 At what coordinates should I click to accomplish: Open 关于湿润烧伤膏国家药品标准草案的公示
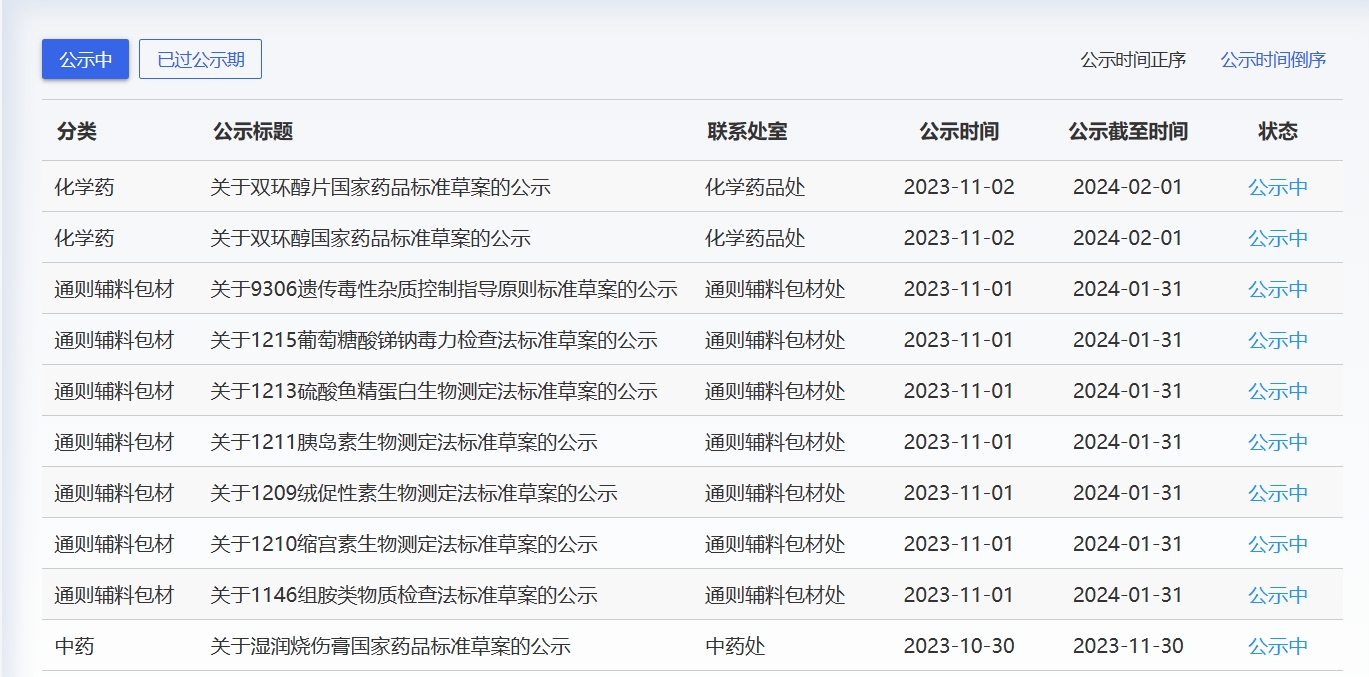390,646
